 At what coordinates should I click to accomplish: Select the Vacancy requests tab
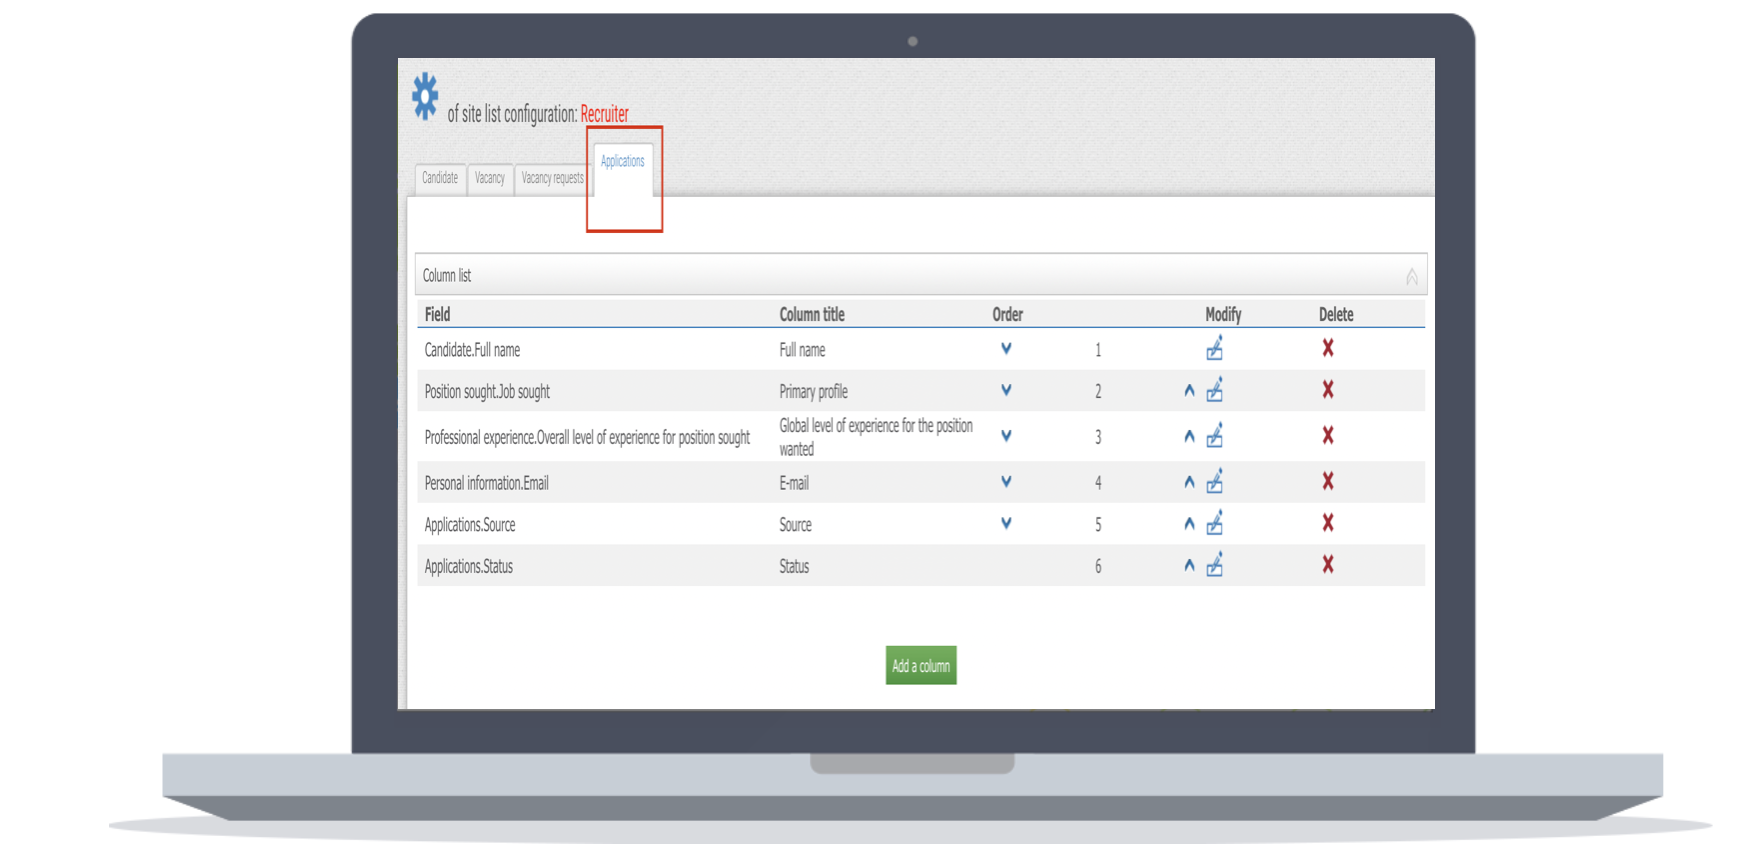tap(552, 178)
